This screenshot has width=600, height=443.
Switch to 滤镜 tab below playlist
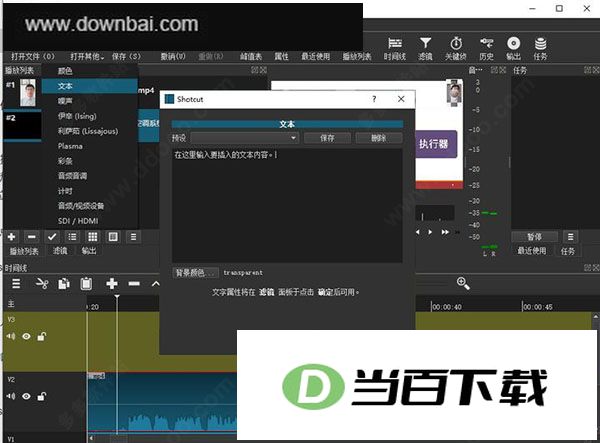[60, 251]
